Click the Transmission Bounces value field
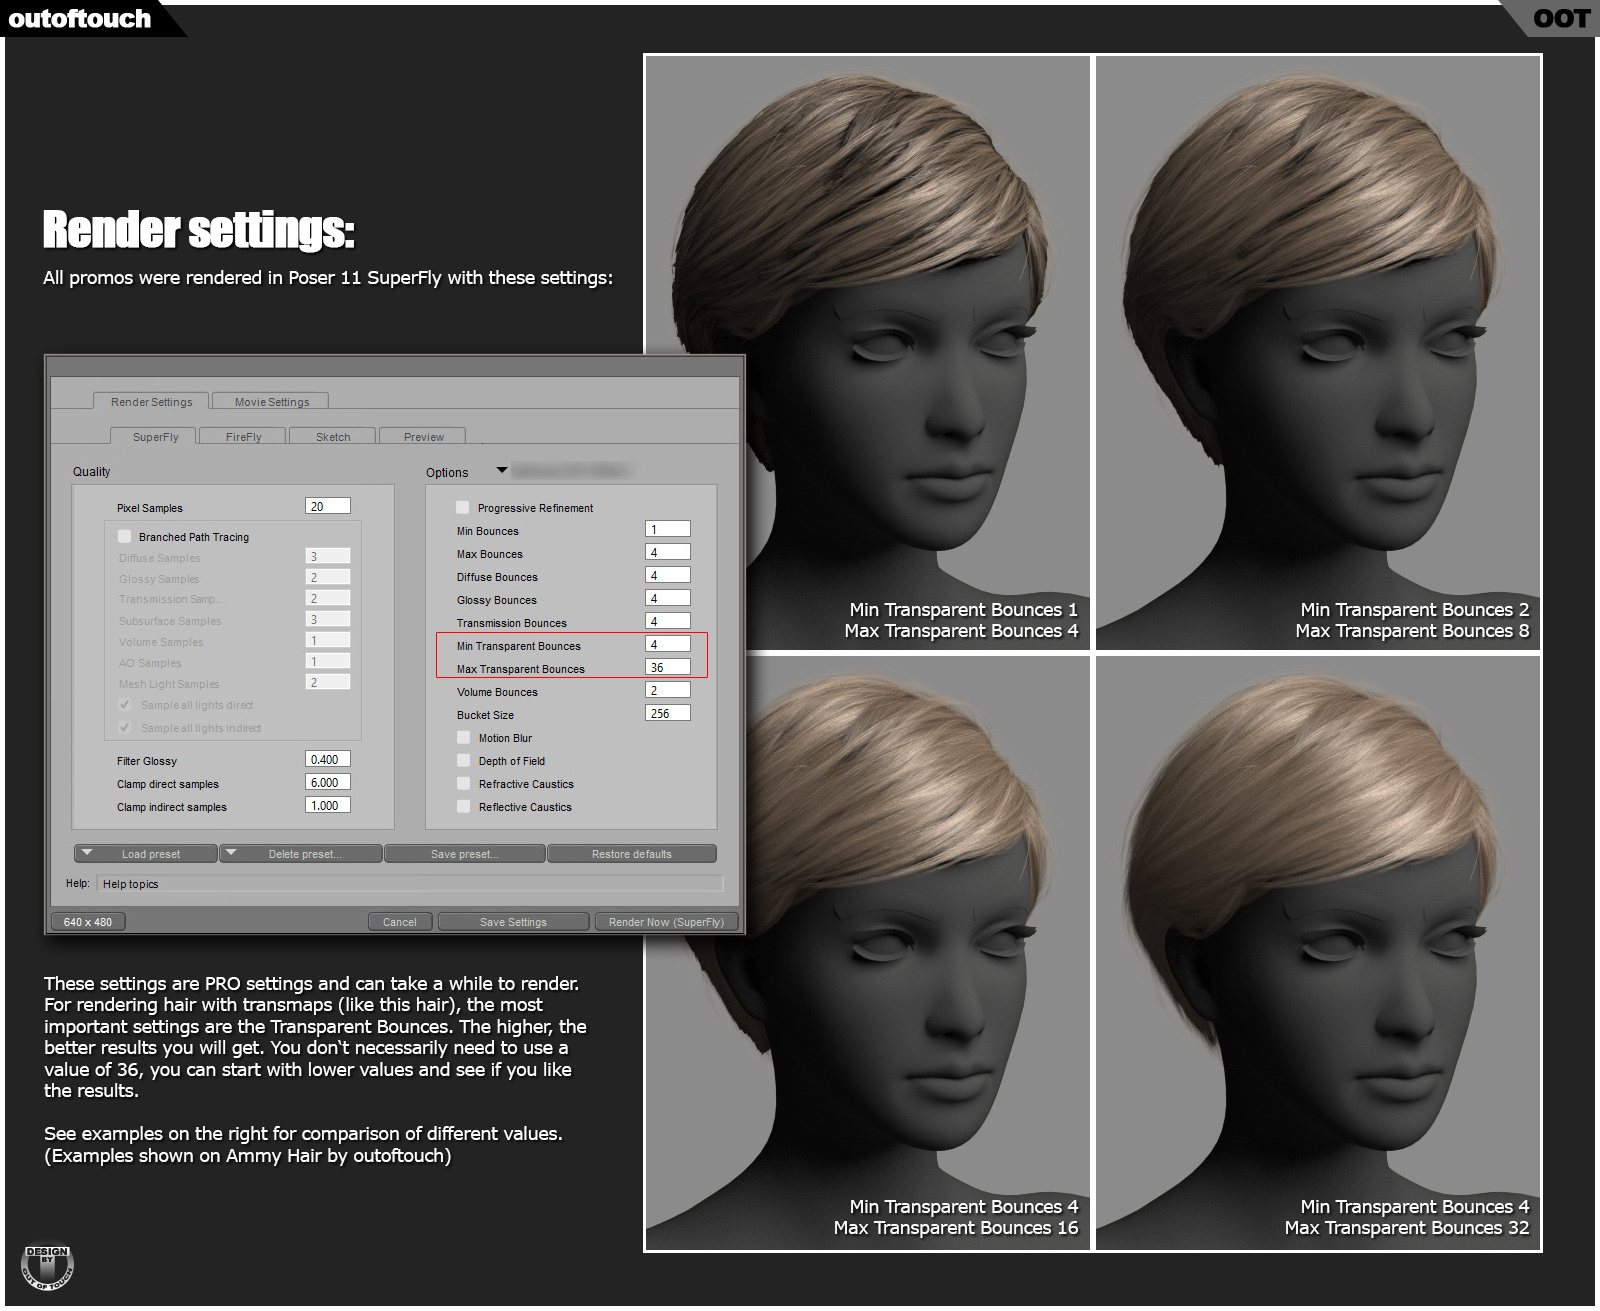The width and height of the screenshot is (1600, 1311). (x=668, y=621)
